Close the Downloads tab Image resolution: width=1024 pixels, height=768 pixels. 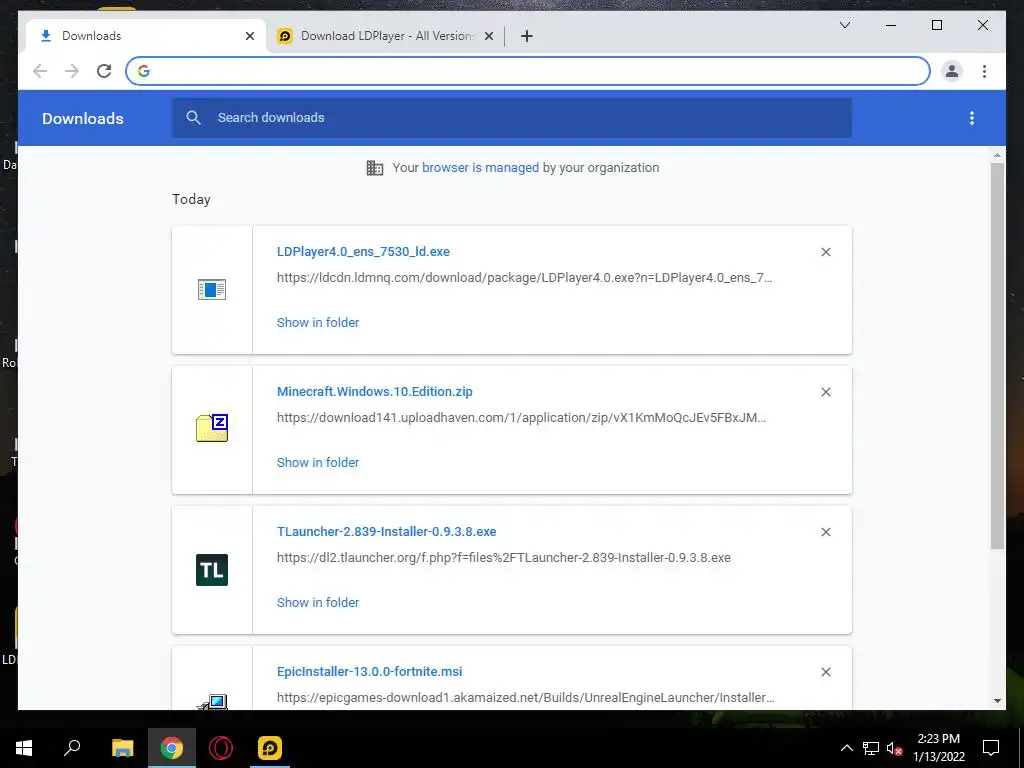click(x=249, y=36)
